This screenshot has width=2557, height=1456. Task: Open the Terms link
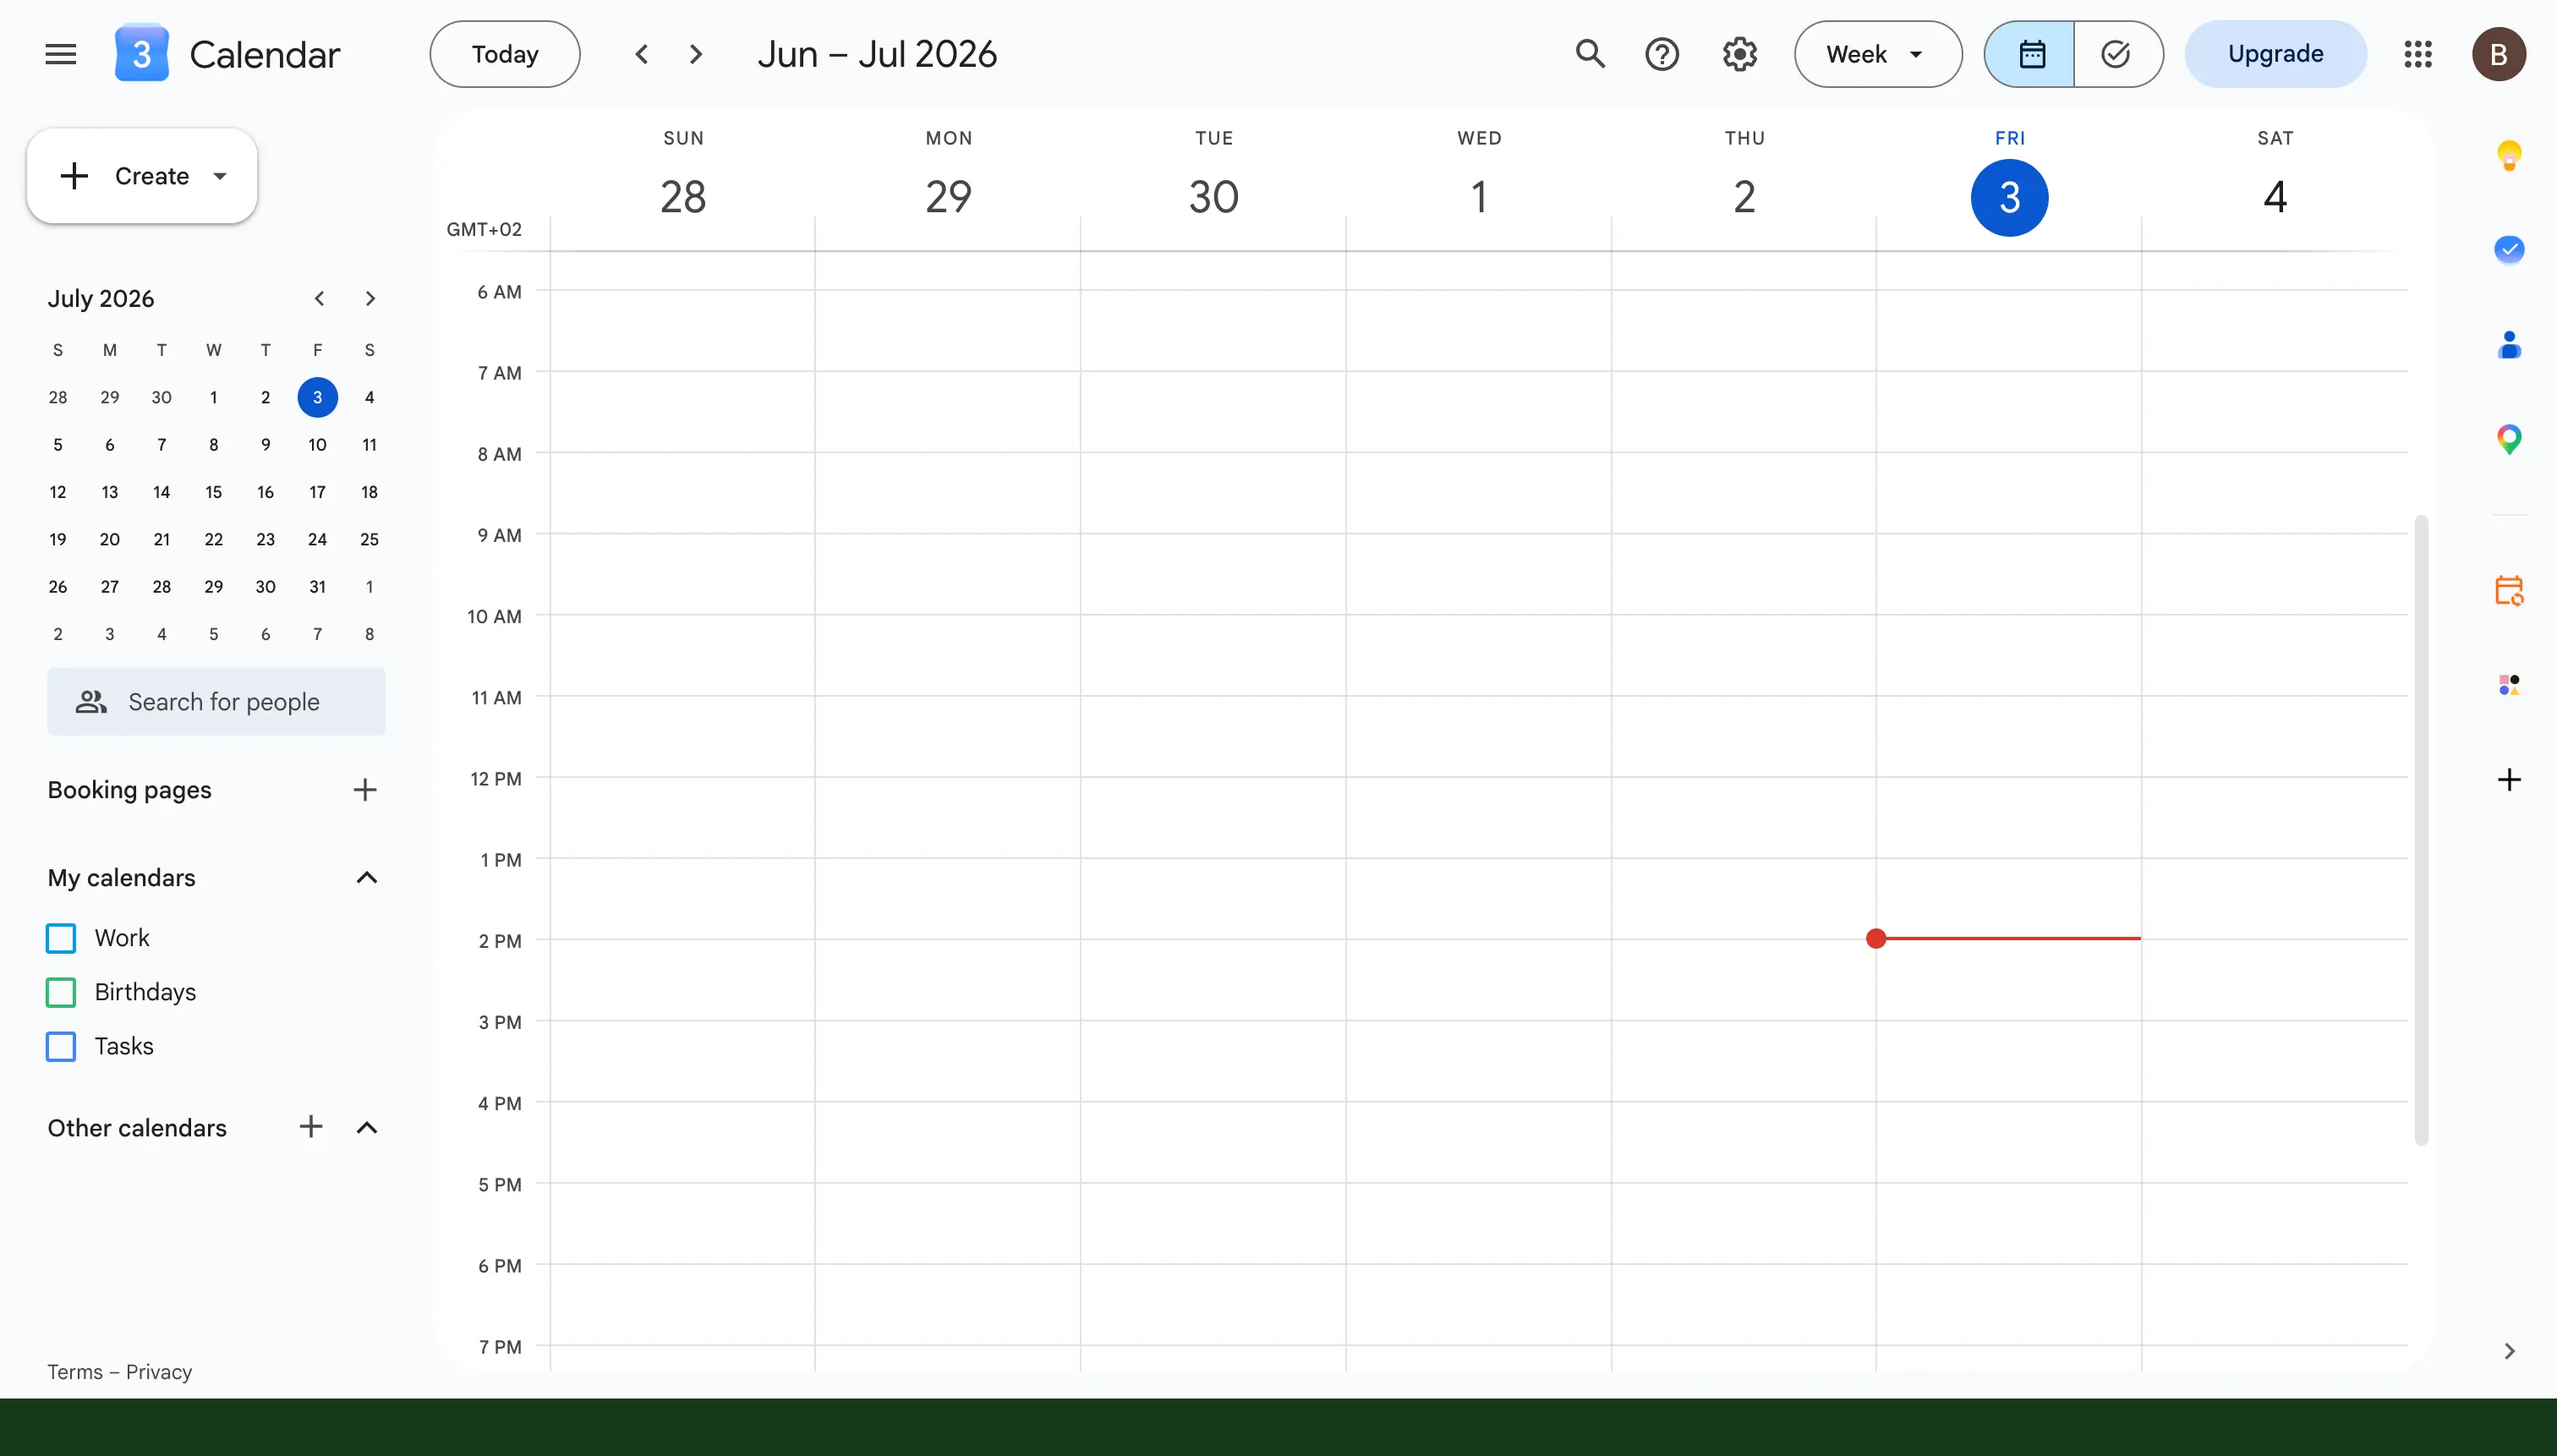74,1372
